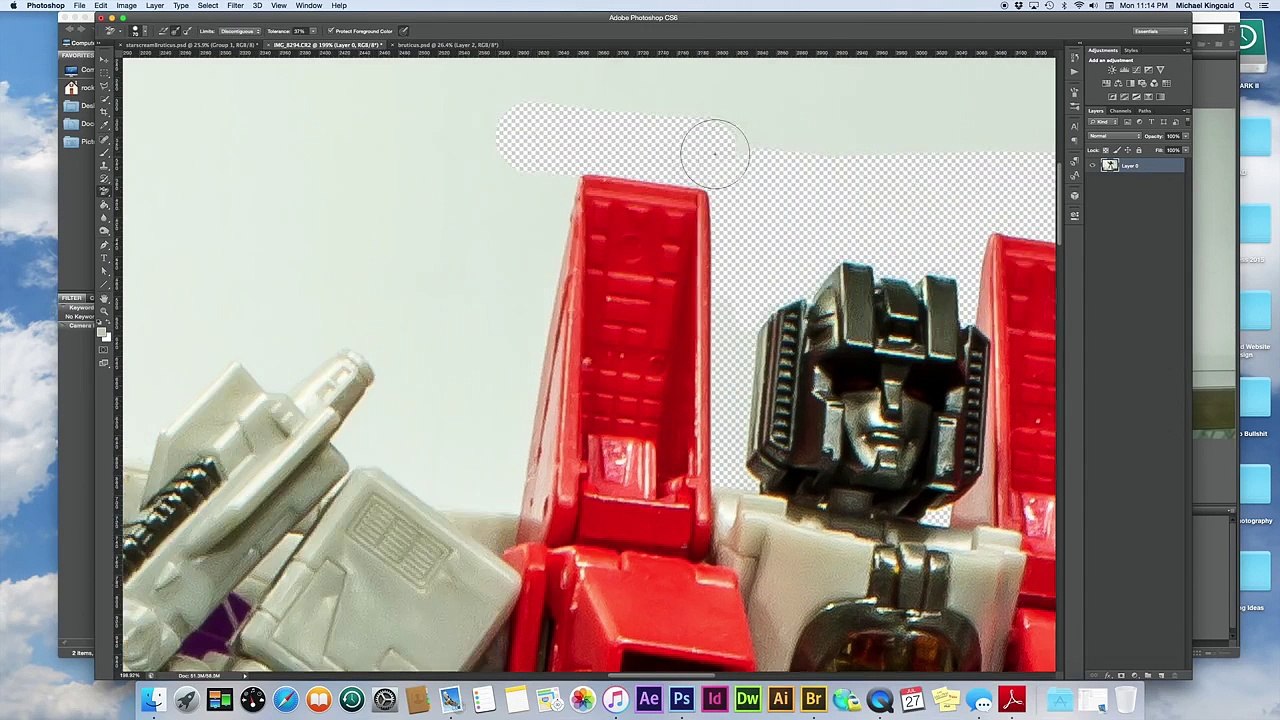Screen dimensions: 1280x720
Task: Open the Tolerance slider dropdown
Action: pyautogui.click(x=313, y=31)
